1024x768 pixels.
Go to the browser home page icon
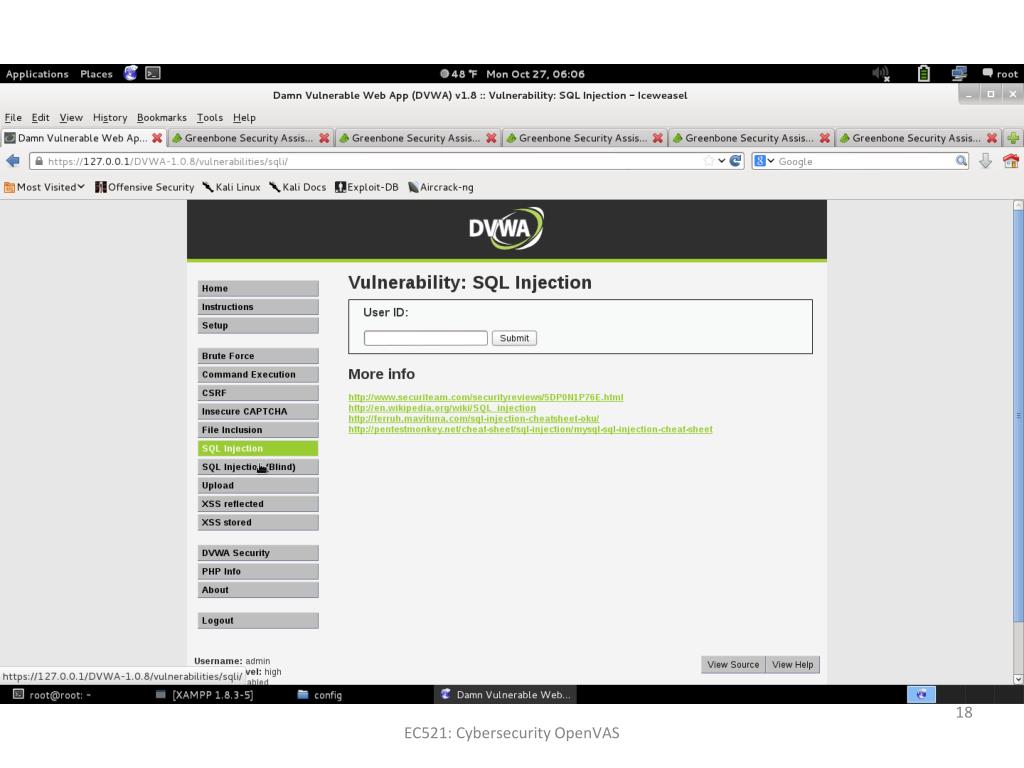click(x=1011, y=161)
